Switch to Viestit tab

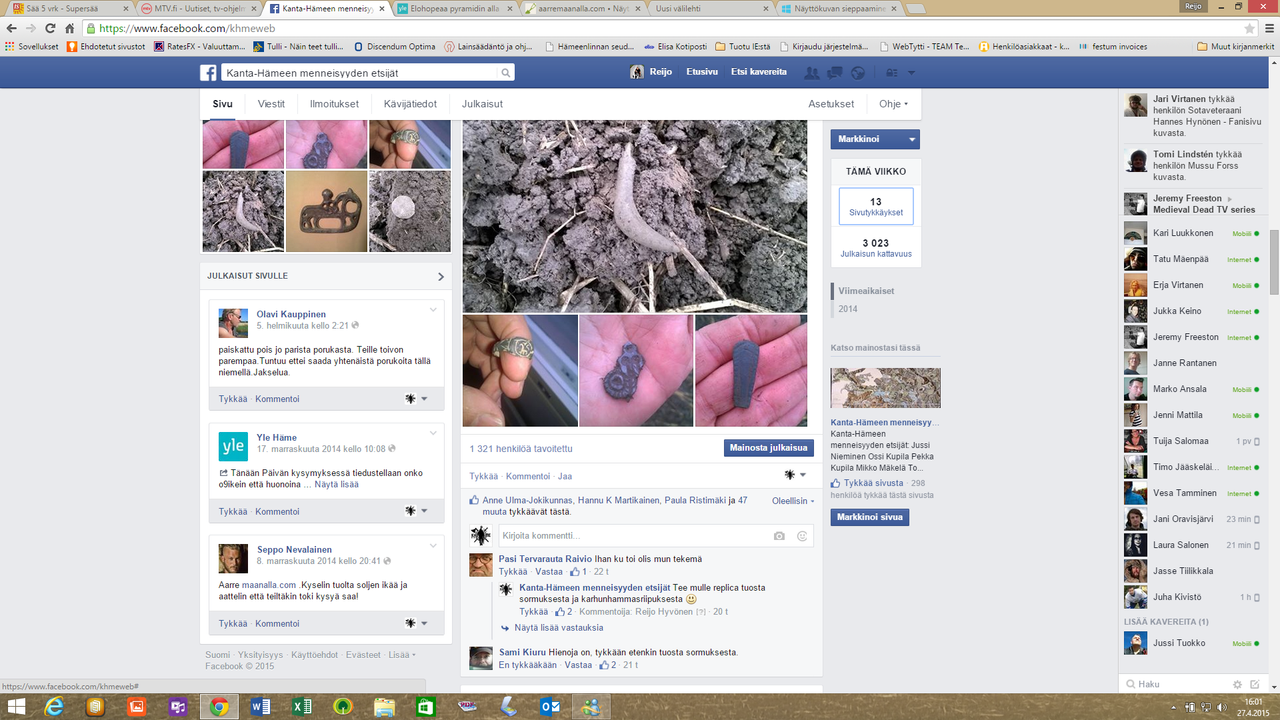pyautogui.click(x=271, y=104)
